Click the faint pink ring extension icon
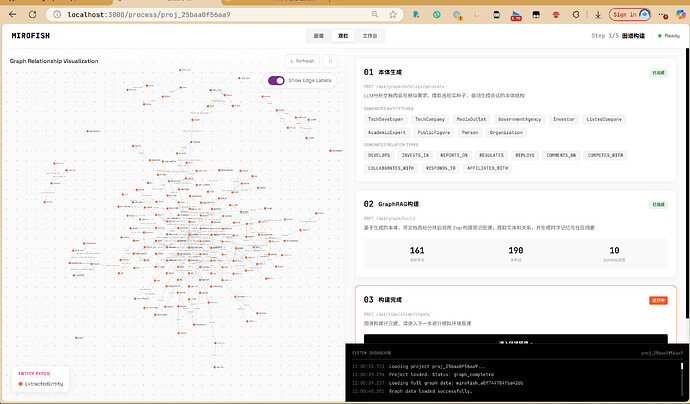 477,15
